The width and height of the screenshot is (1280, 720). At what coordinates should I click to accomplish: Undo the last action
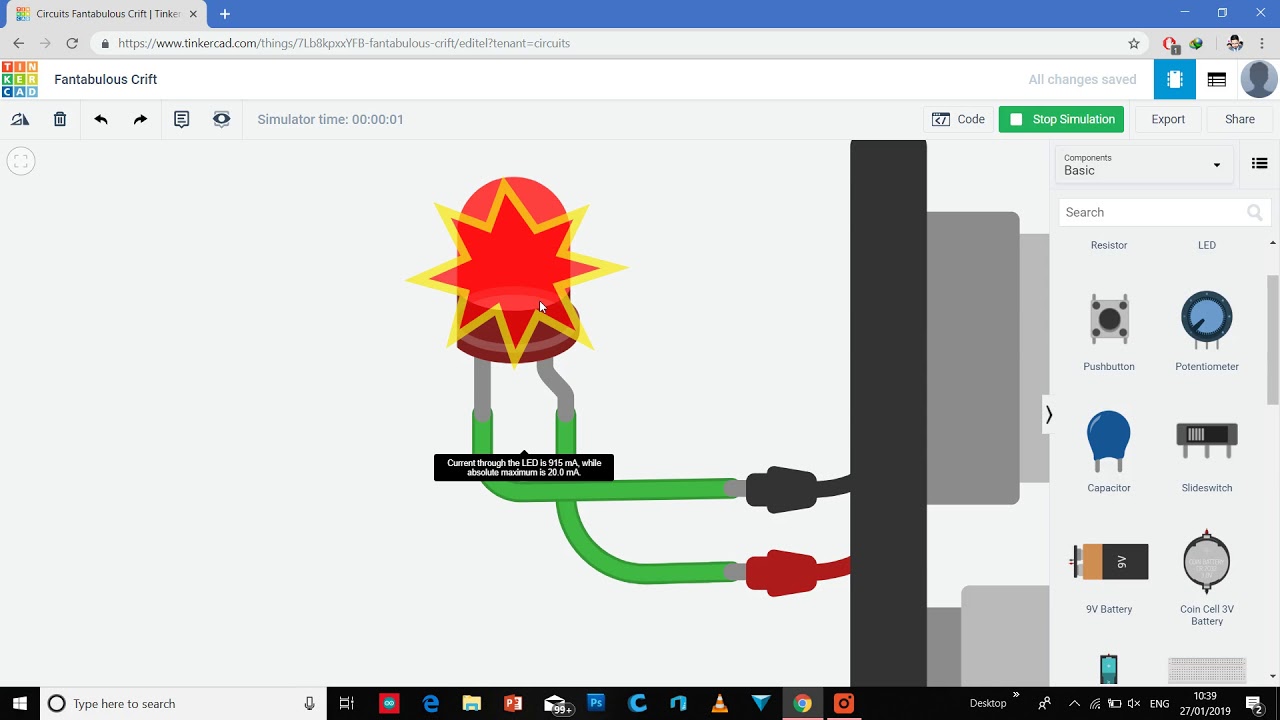coord(101,119)
